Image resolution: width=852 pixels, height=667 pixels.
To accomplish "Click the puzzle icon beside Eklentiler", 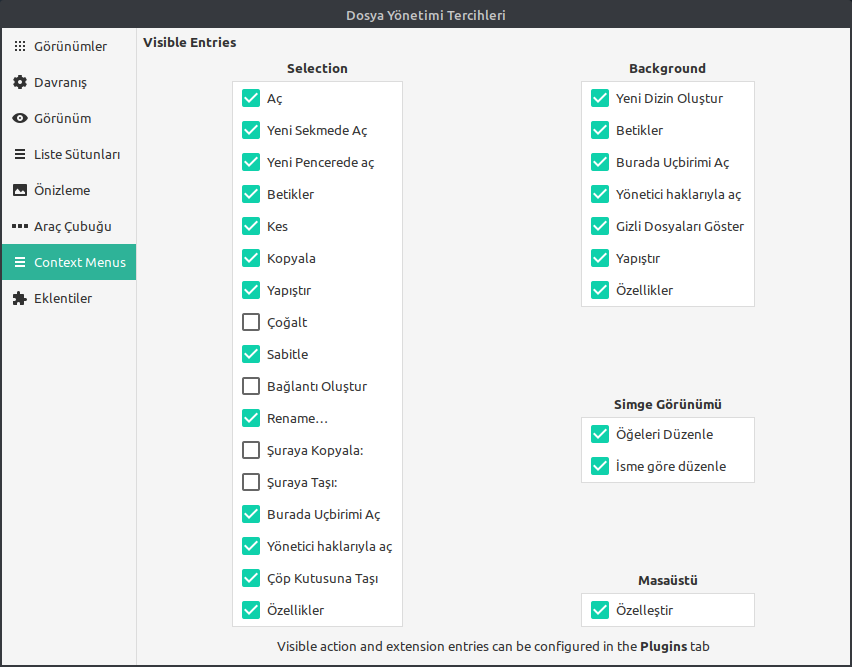I will click(20, 298).
